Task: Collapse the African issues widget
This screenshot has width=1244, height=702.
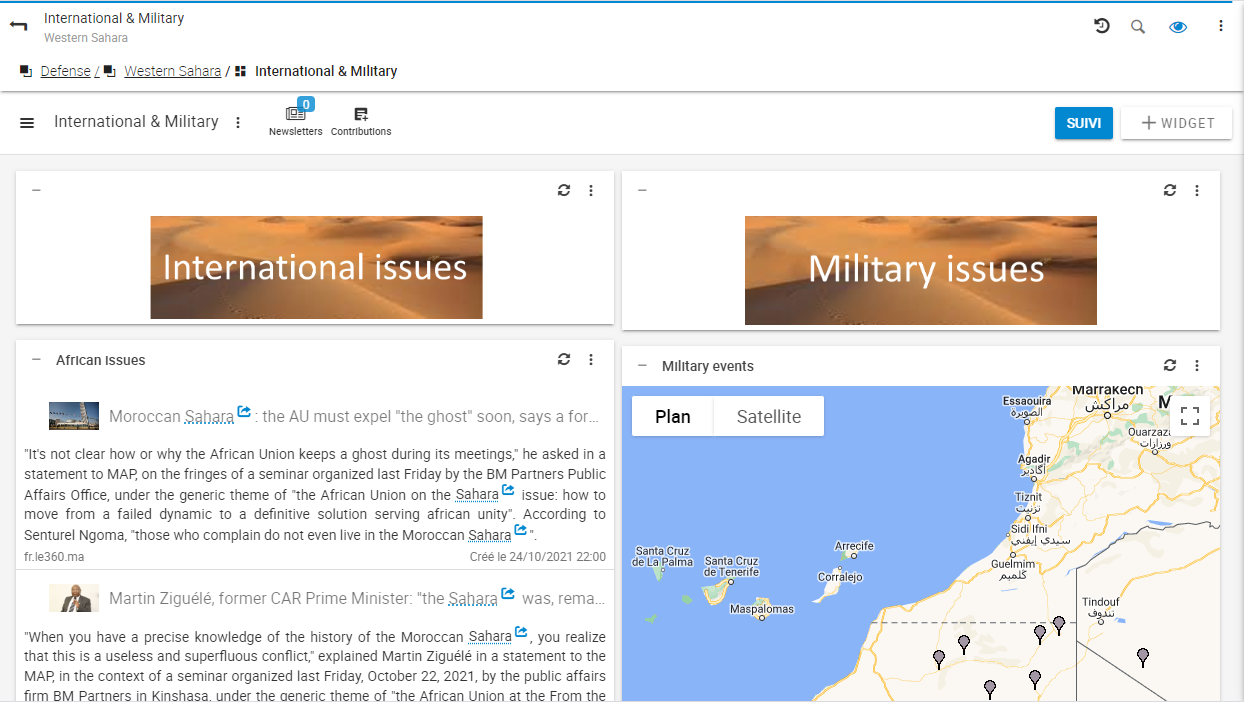Action: point(36,359)
